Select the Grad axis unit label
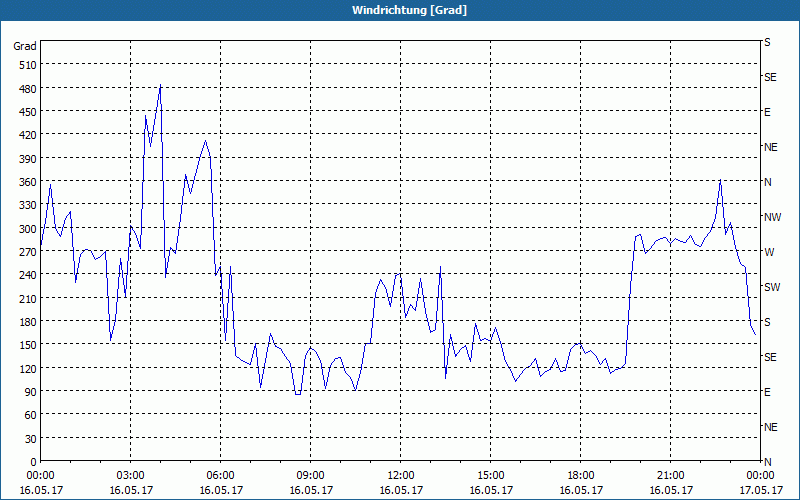 point(24,46)
